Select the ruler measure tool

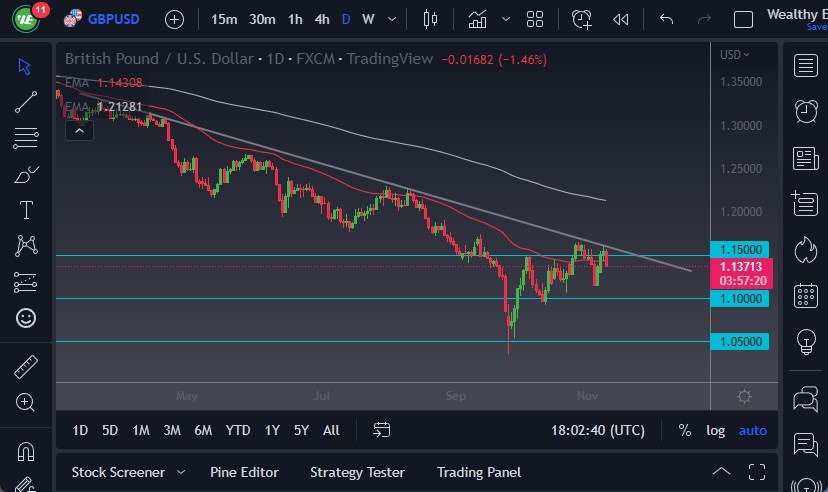point(26,367)
